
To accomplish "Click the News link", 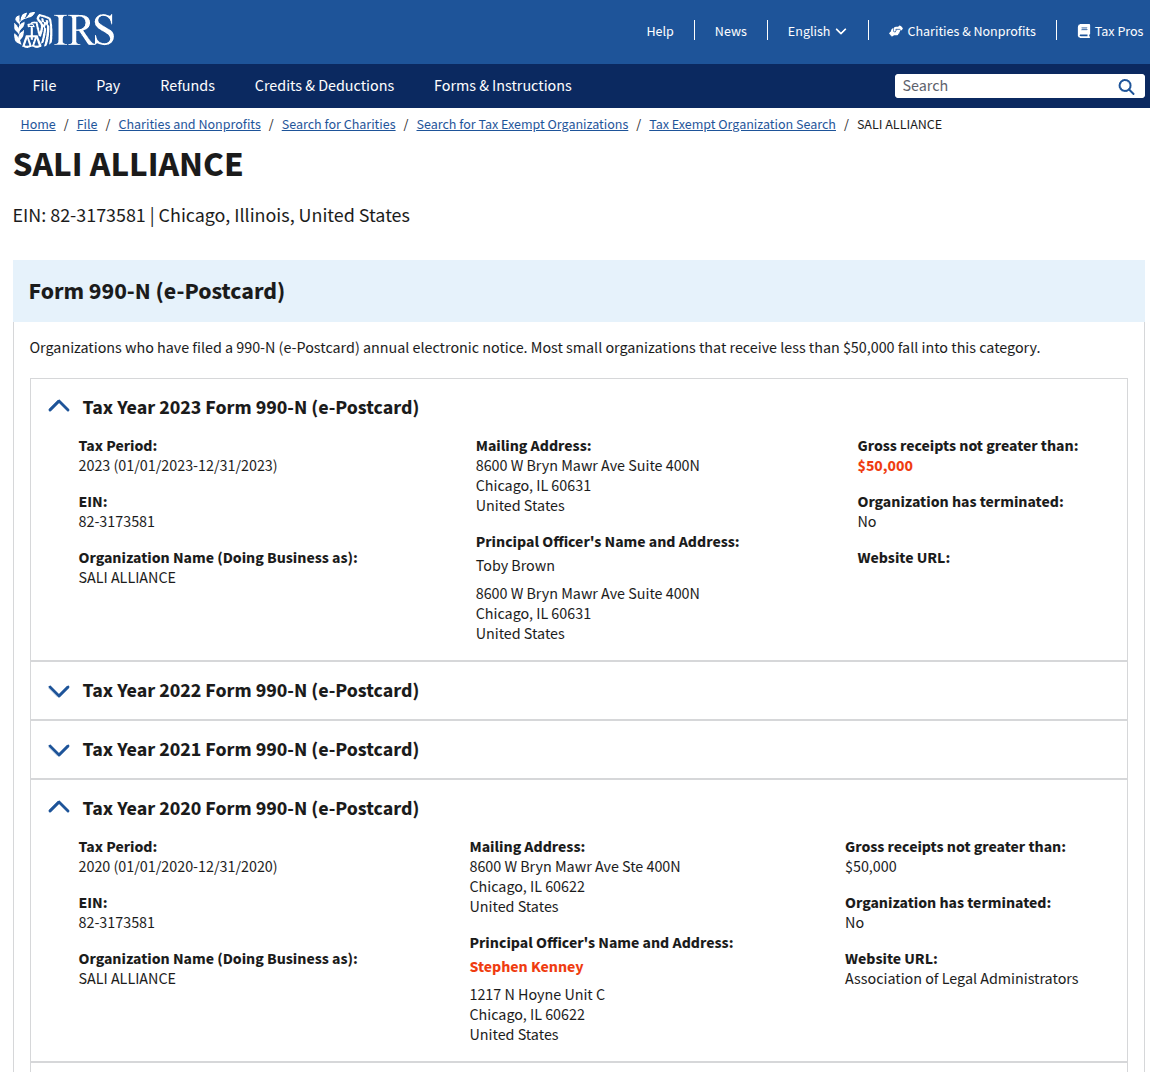I will click(730, 32).
